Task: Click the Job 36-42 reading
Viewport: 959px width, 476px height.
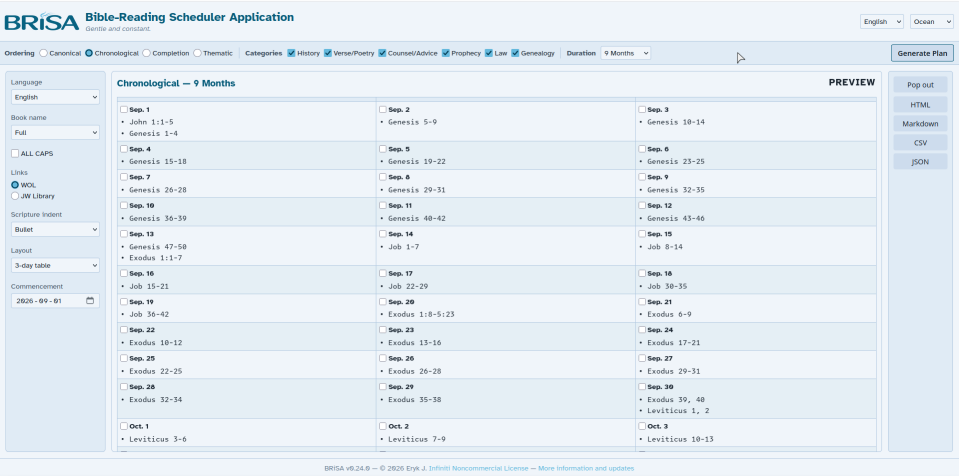Action: point(149,314)
